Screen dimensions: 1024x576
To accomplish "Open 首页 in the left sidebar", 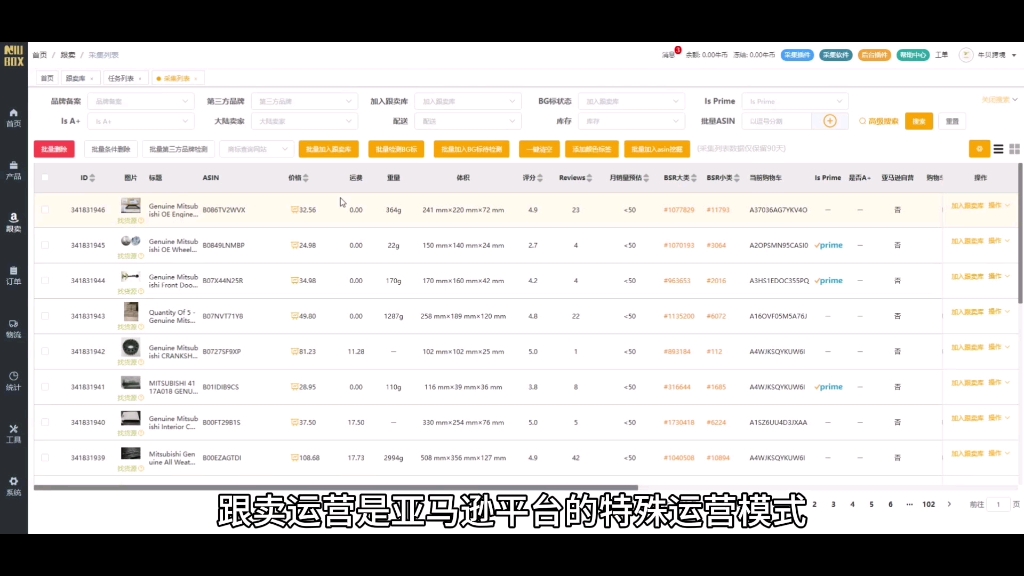I will click(13, 118).
